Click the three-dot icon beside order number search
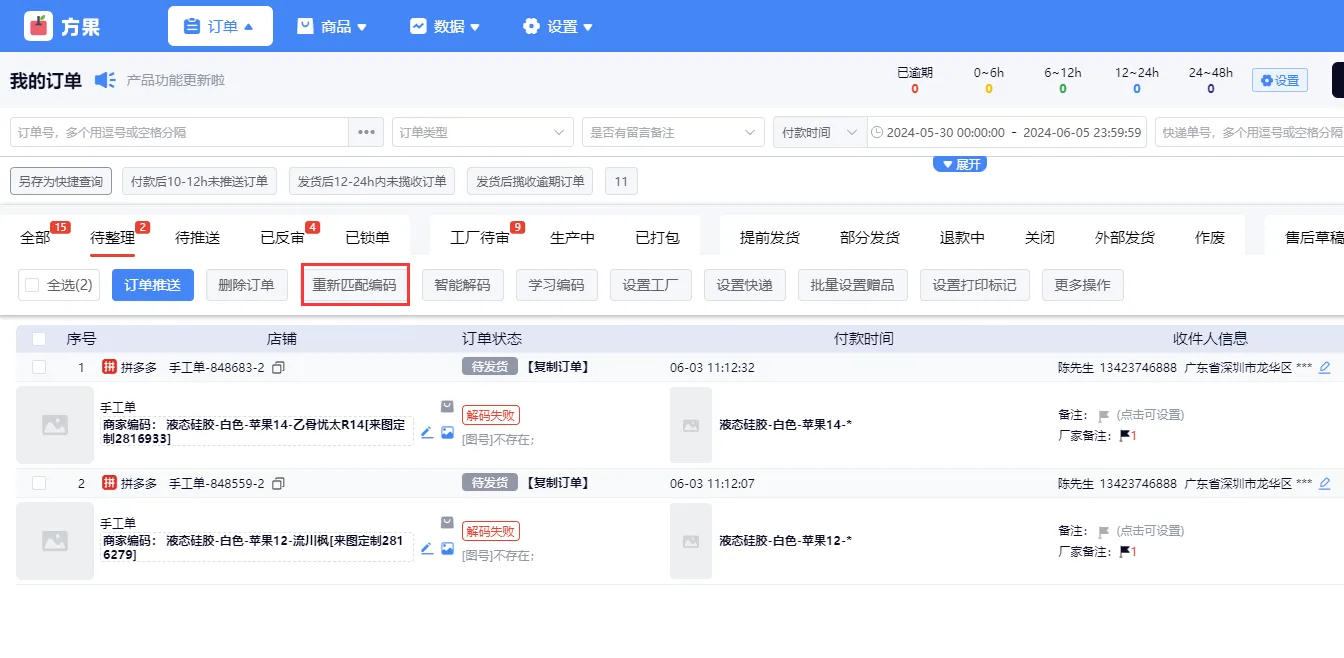1344x658 pixels. pos(366,132)
